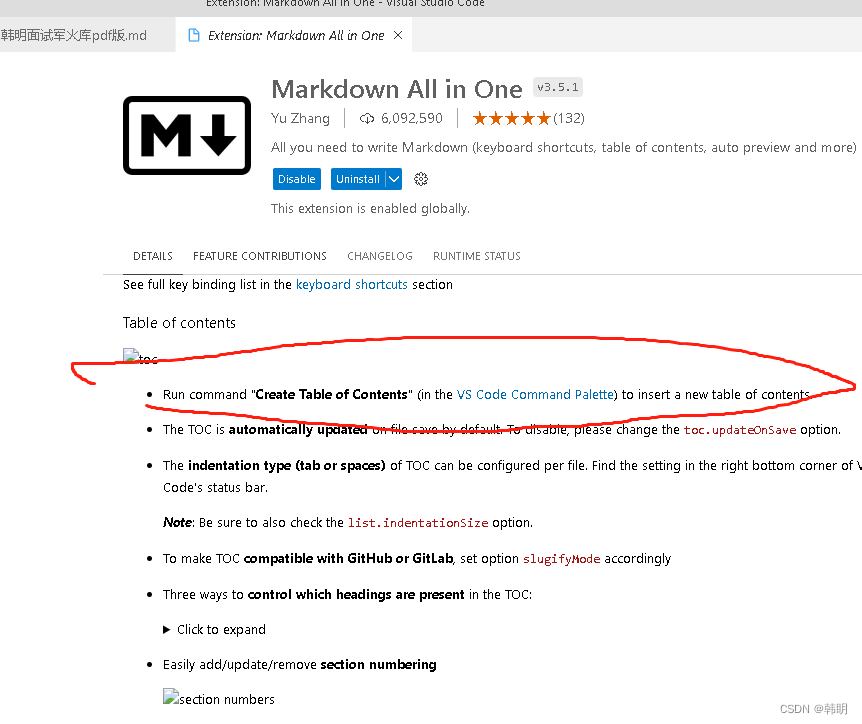Close the Markdown All in One tab
The height and width of the screenshot is (724, 862).
coord(398,35)
